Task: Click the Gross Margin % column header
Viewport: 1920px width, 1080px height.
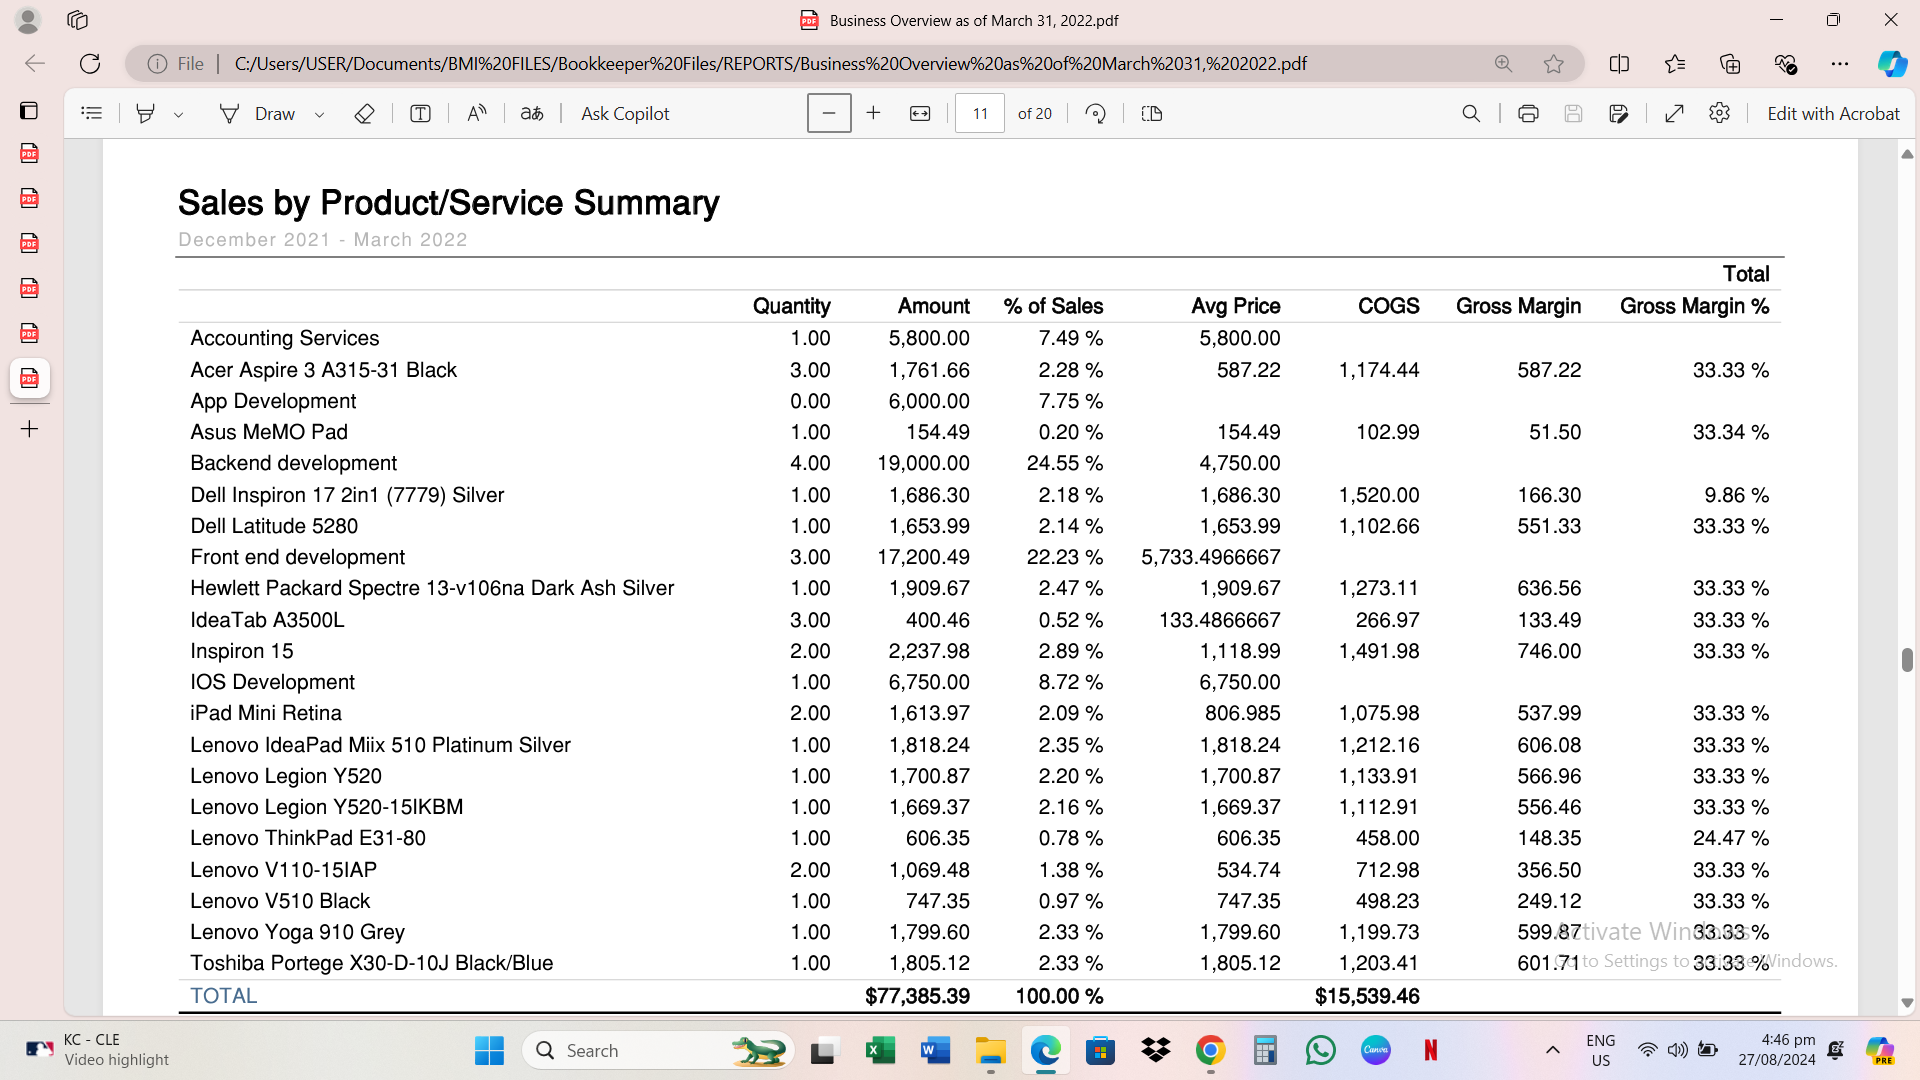Action: [x=1694, y=306]
